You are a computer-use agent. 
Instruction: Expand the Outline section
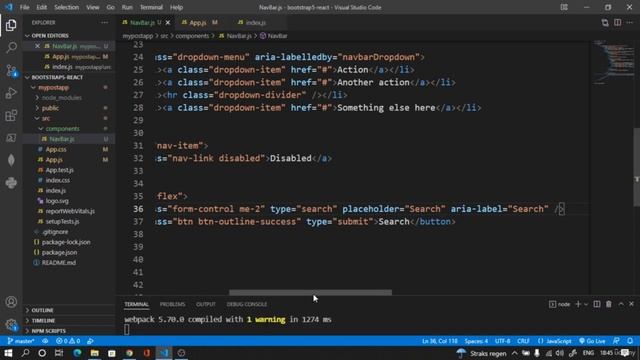(x=69, y=310)
